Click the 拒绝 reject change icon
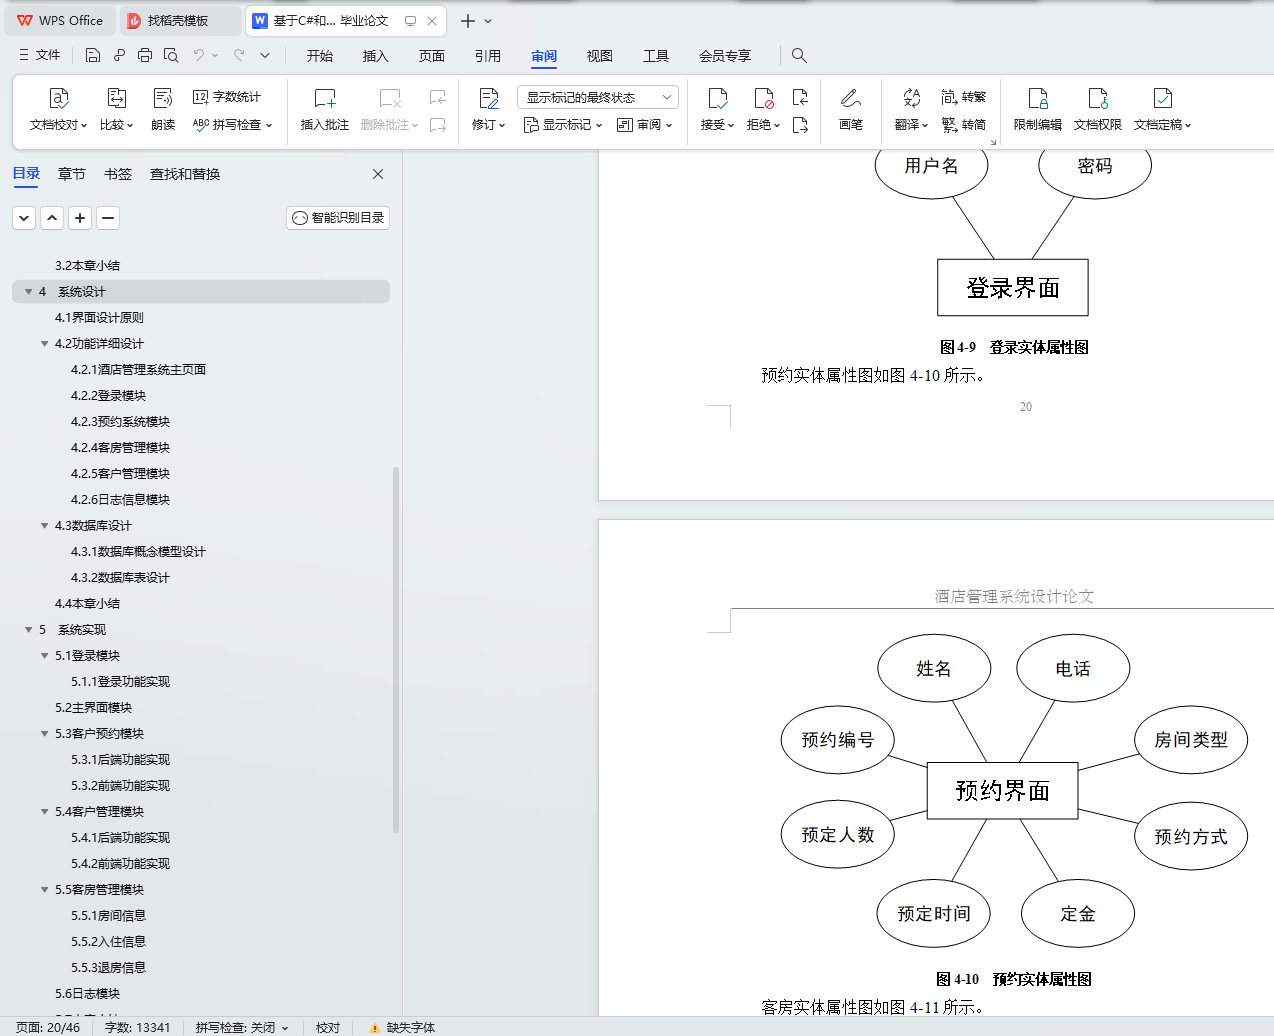 (763, 98)
